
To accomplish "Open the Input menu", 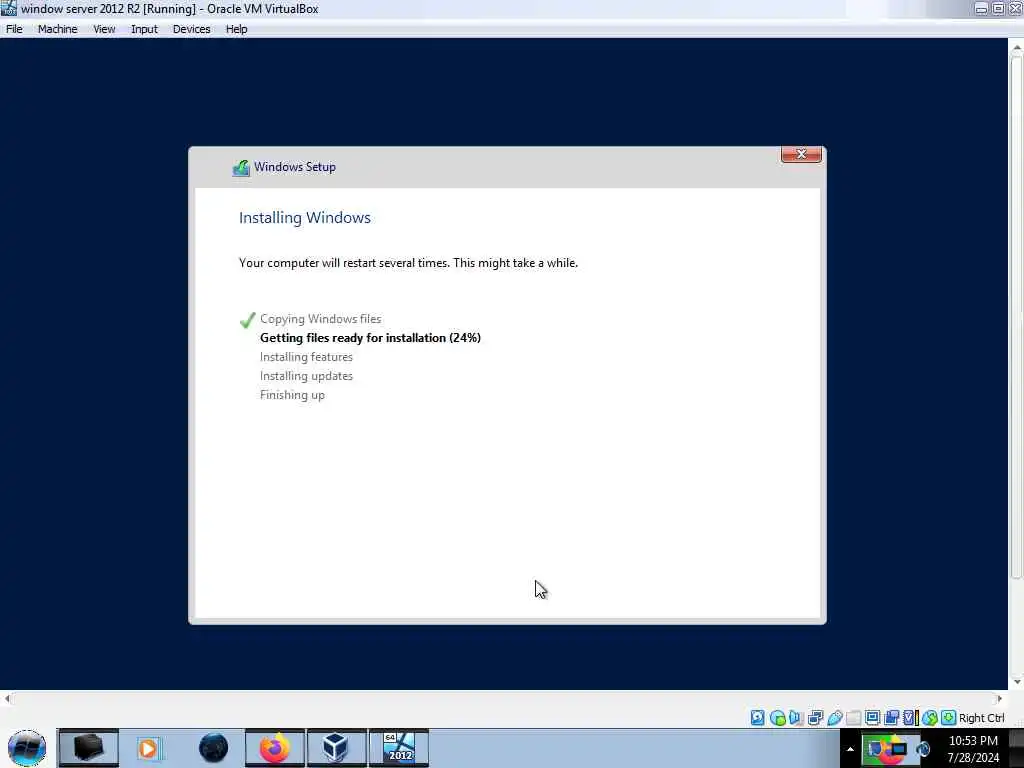I will (144, 29).
